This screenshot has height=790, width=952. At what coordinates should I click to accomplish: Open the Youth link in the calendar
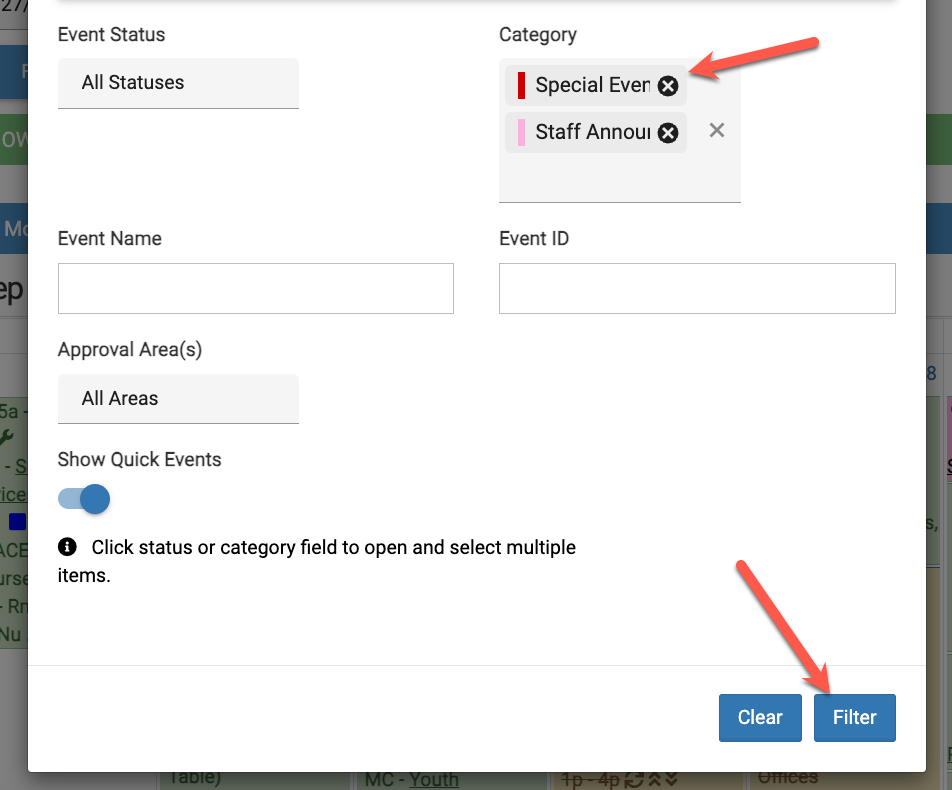434,779
